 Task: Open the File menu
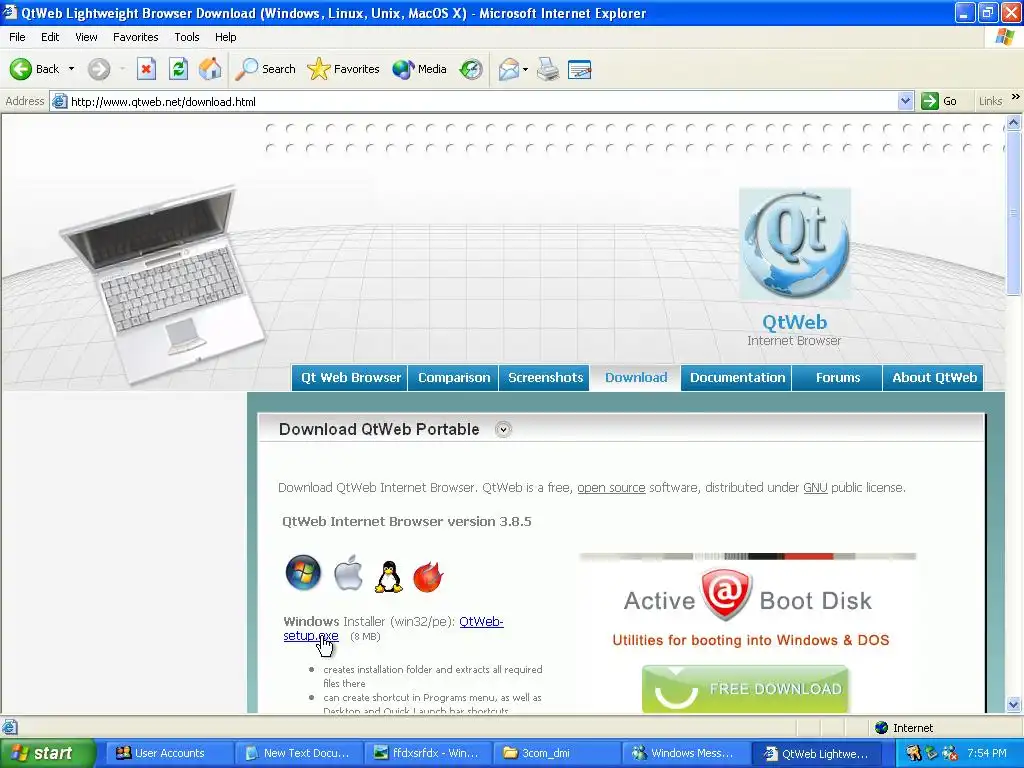pyautogui.click(x=17, y=37)
